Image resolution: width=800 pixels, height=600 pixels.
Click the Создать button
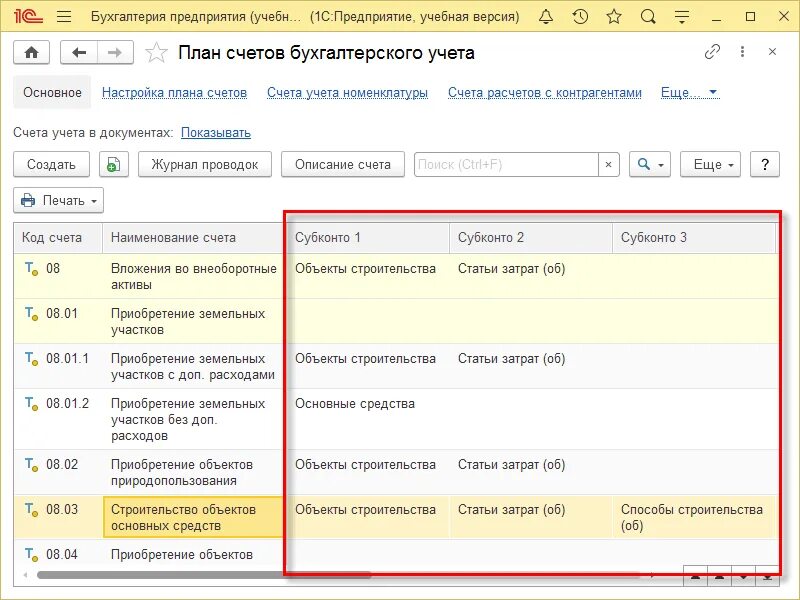[x=52, y=164]
